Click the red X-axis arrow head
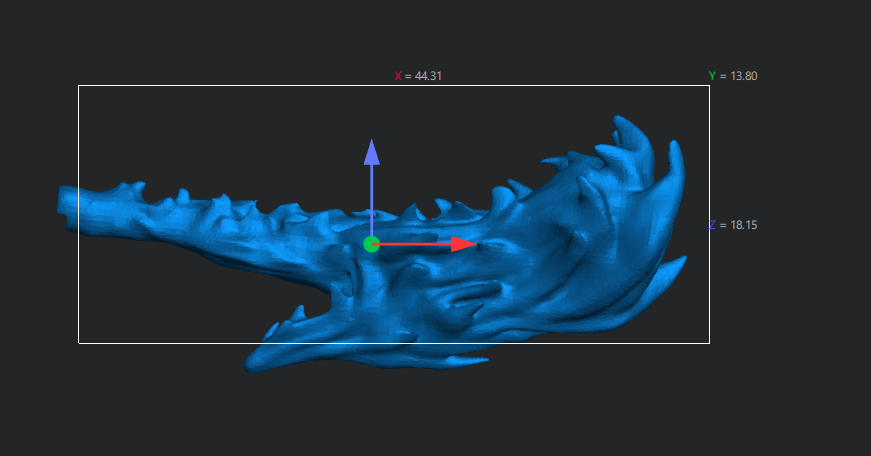The width and height of the screenshot is (871, 456). tap(464, 244)
